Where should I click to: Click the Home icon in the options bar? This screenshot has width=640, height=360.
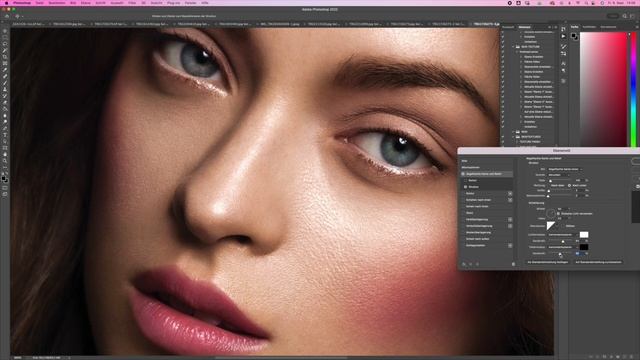click(7, 16)
